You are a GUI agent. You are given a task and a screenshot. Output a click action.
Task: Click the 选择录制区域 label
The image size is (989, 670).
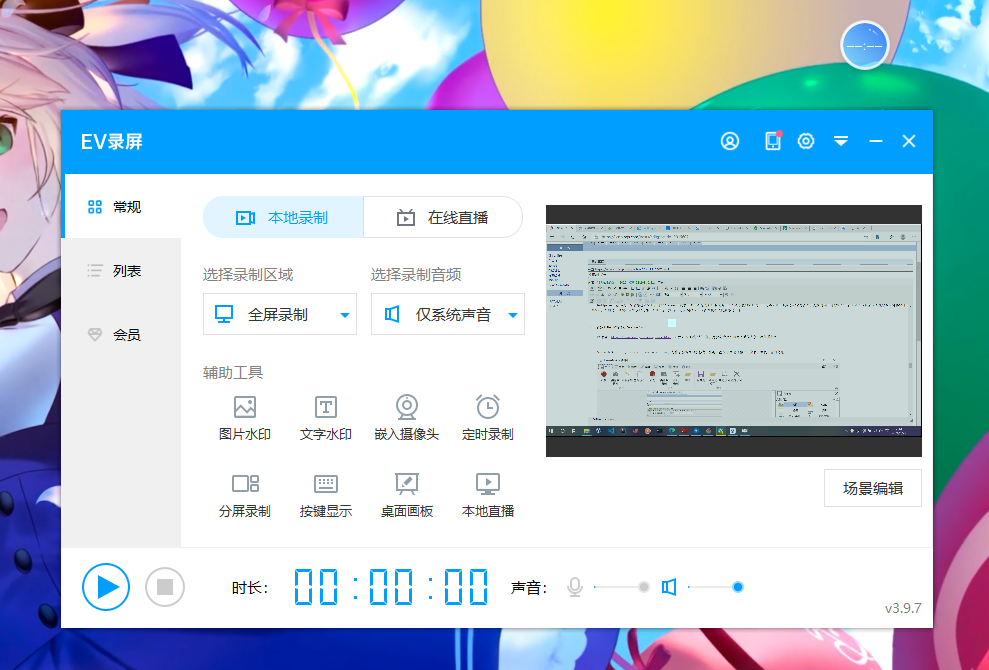click(248, 275)
